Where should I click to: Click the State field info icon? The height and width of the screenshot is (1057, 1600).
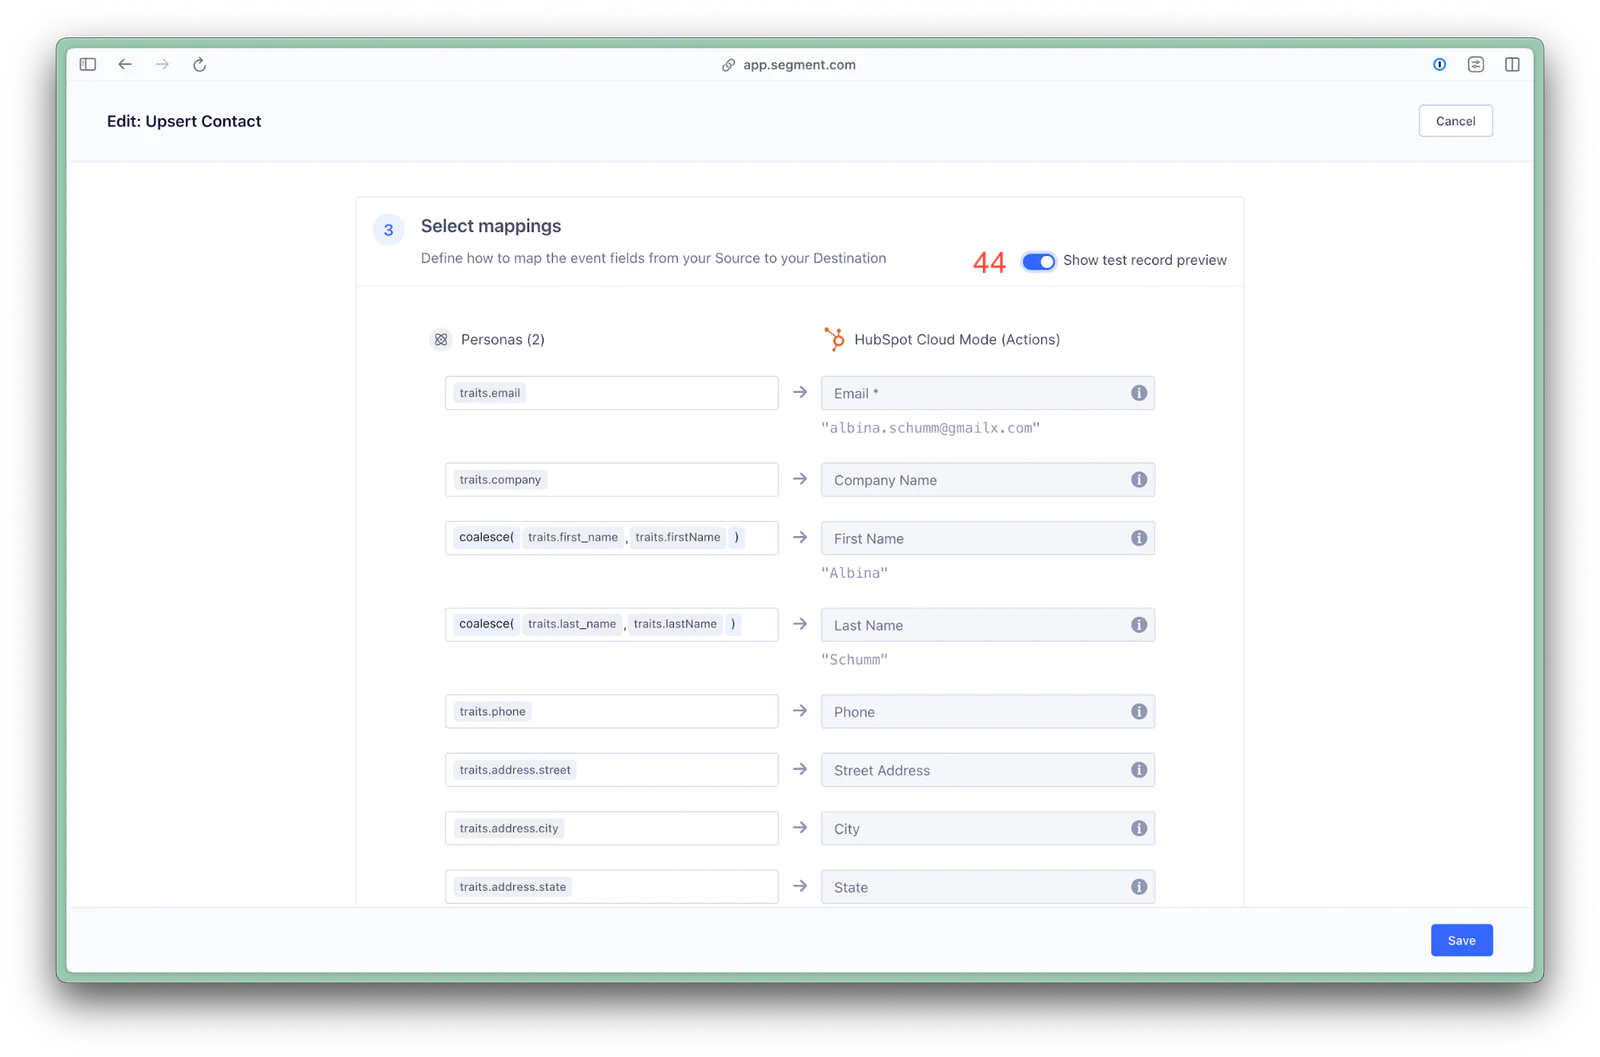coord(1138,887)
